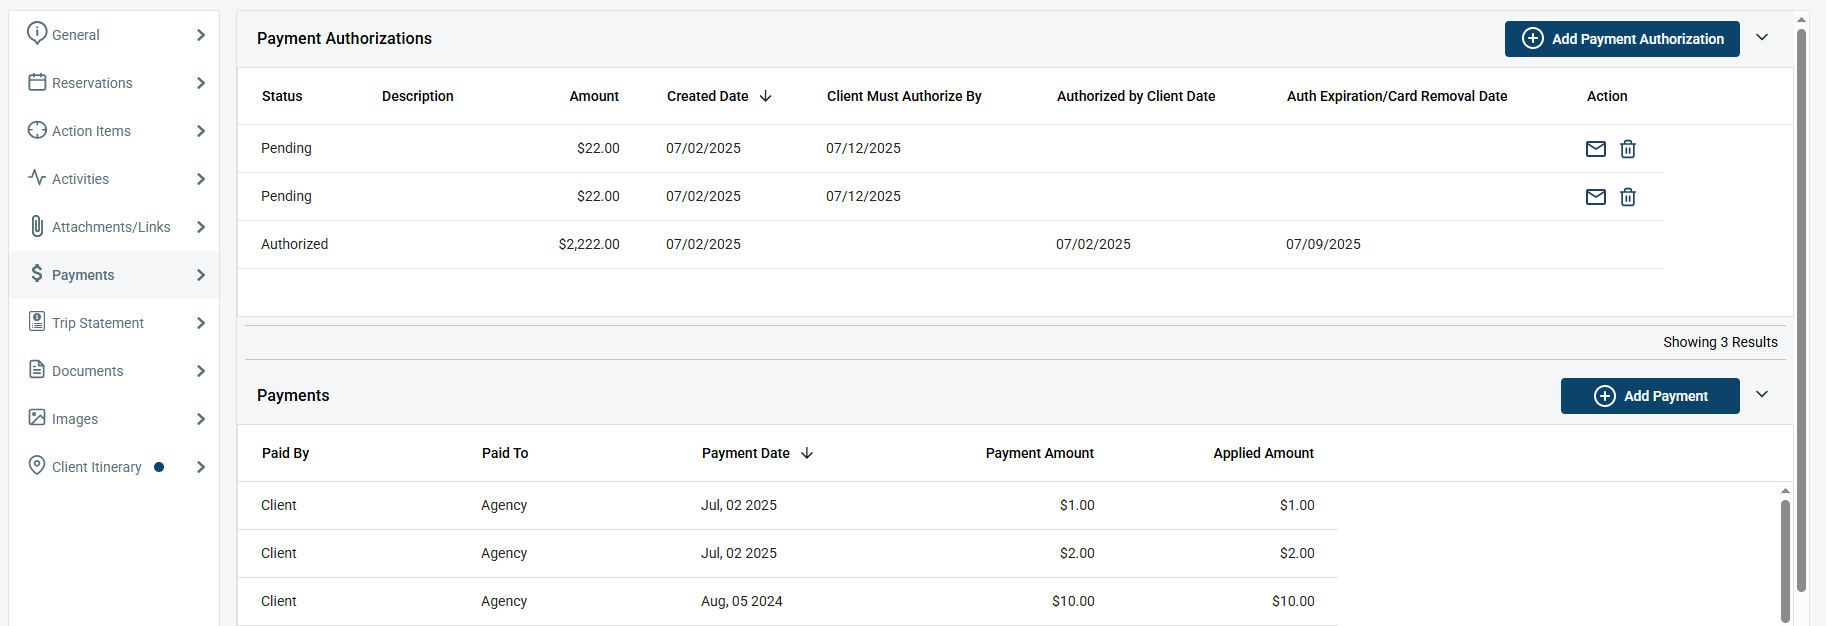1826x626 pixels.
Task: Sort by Authorized by Client Date header
Action: point(1136,96)
